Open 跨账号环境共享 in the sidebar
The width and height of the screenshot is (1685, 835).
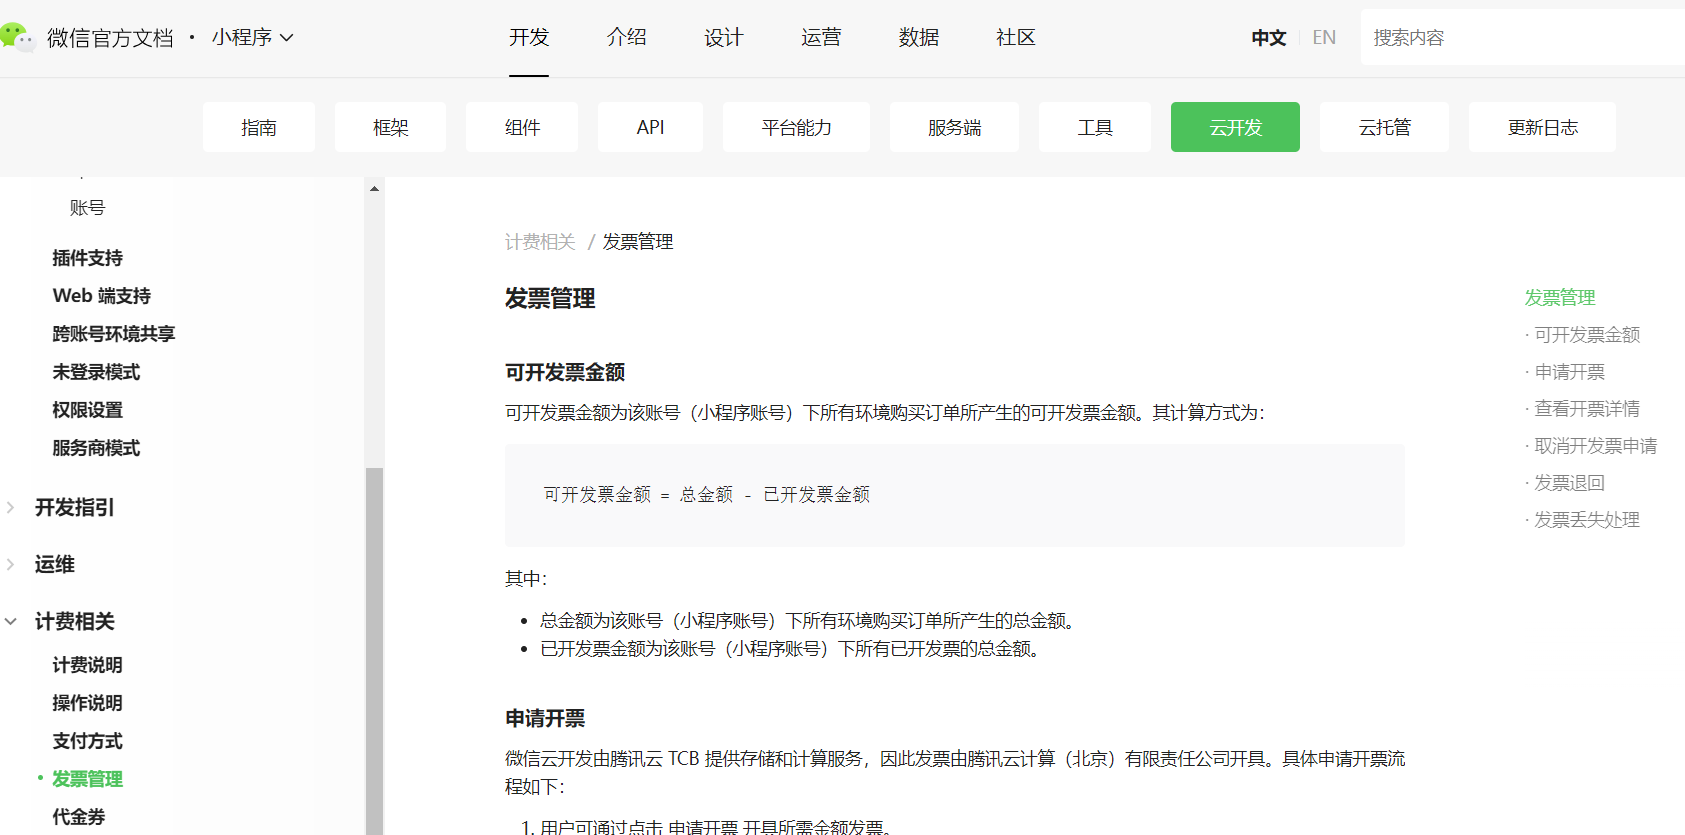coord(114,334)
